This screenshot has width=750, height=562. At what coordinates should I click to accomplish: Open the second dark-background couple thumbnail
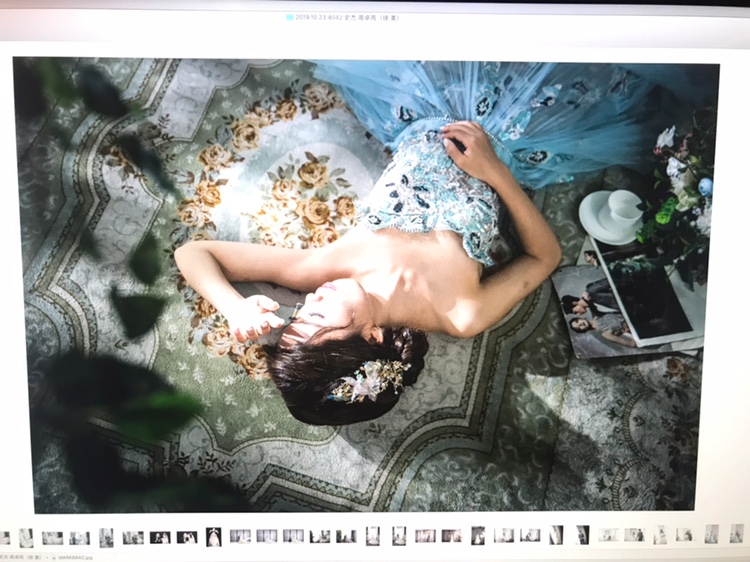187,537
